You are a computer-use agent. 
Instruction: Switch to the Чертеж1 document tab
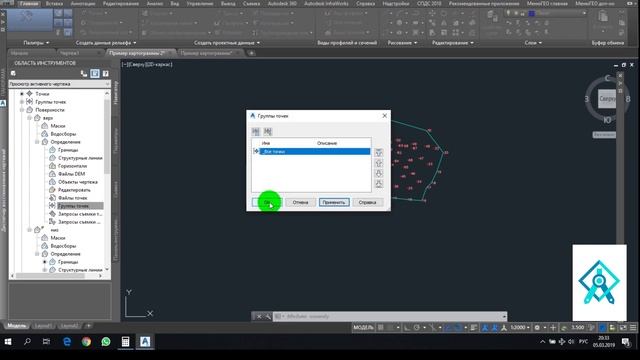tap(70, 53)
